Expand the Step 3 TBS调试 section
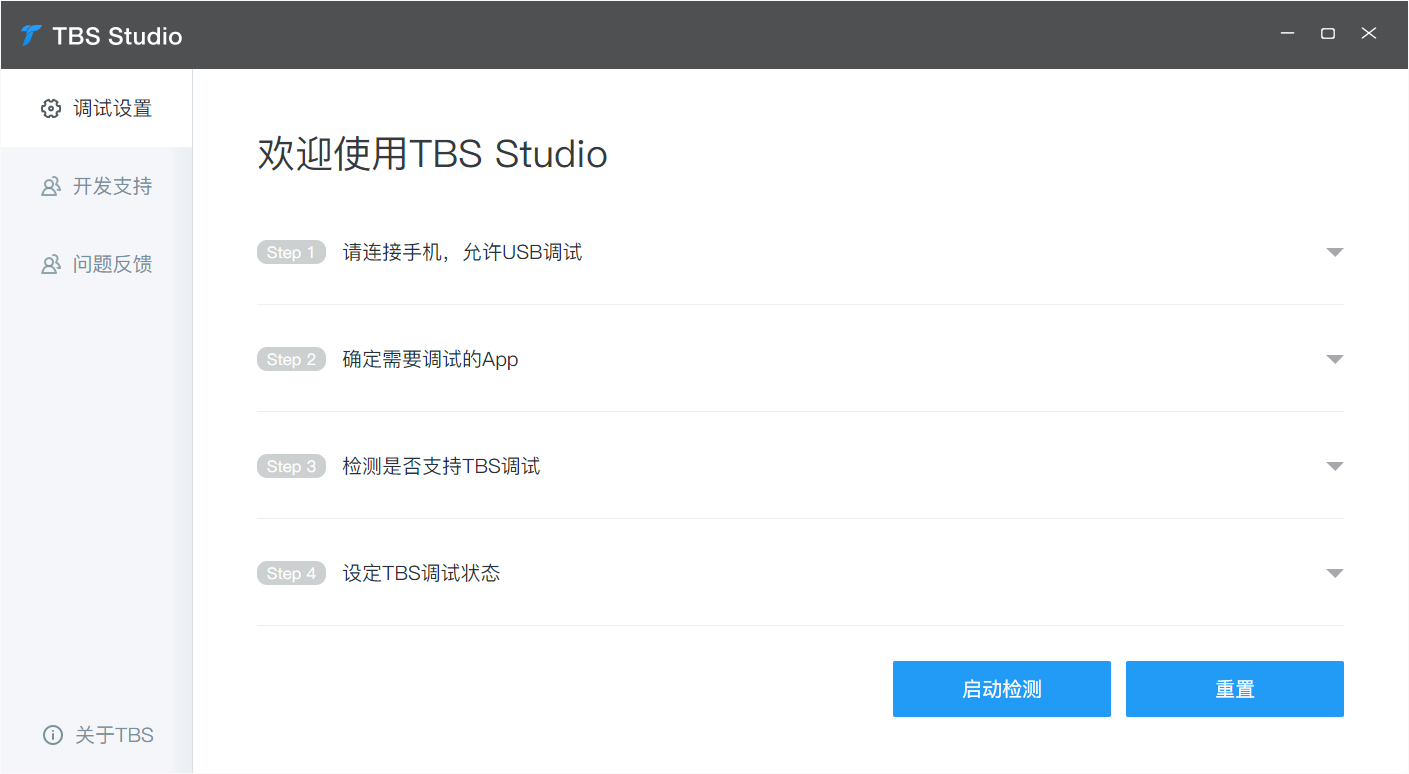This screenshot has height=774, width=1409. (1334, 466)
